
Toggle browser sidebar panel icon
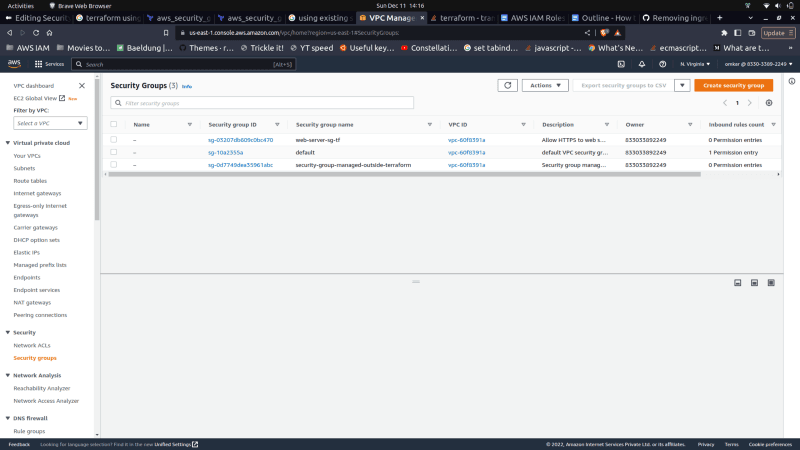click(738, 33)
